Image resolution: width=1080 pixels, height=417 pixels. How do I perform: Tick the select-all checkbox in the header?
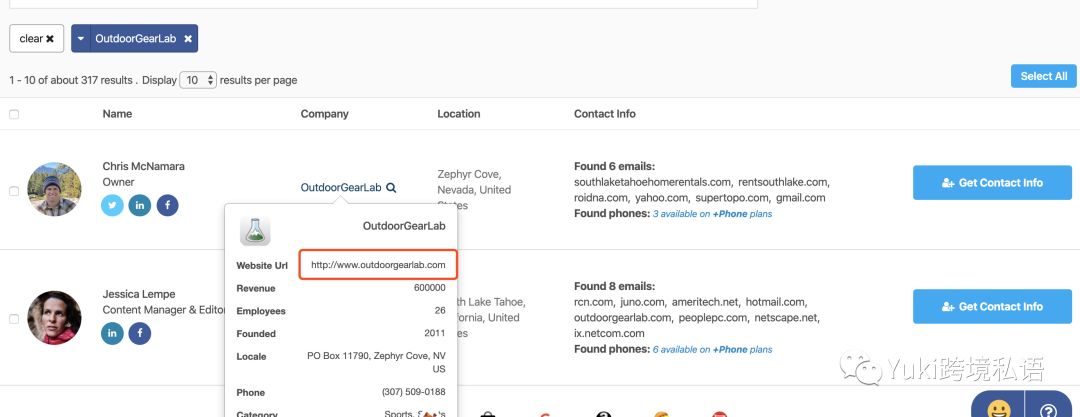click(14, 114)
